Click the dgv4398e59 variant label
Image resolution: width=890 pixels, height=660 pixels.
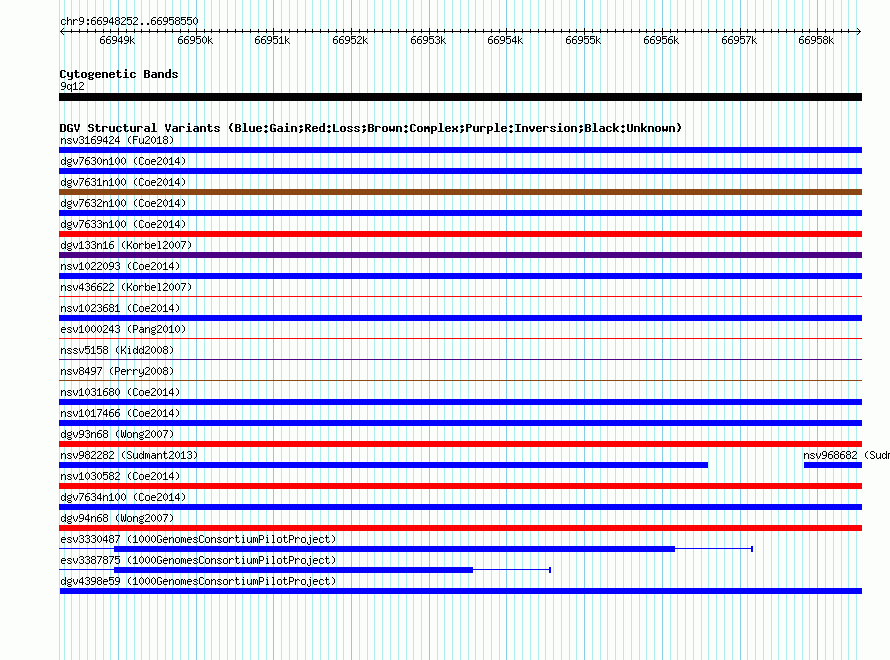click(198, 581)
